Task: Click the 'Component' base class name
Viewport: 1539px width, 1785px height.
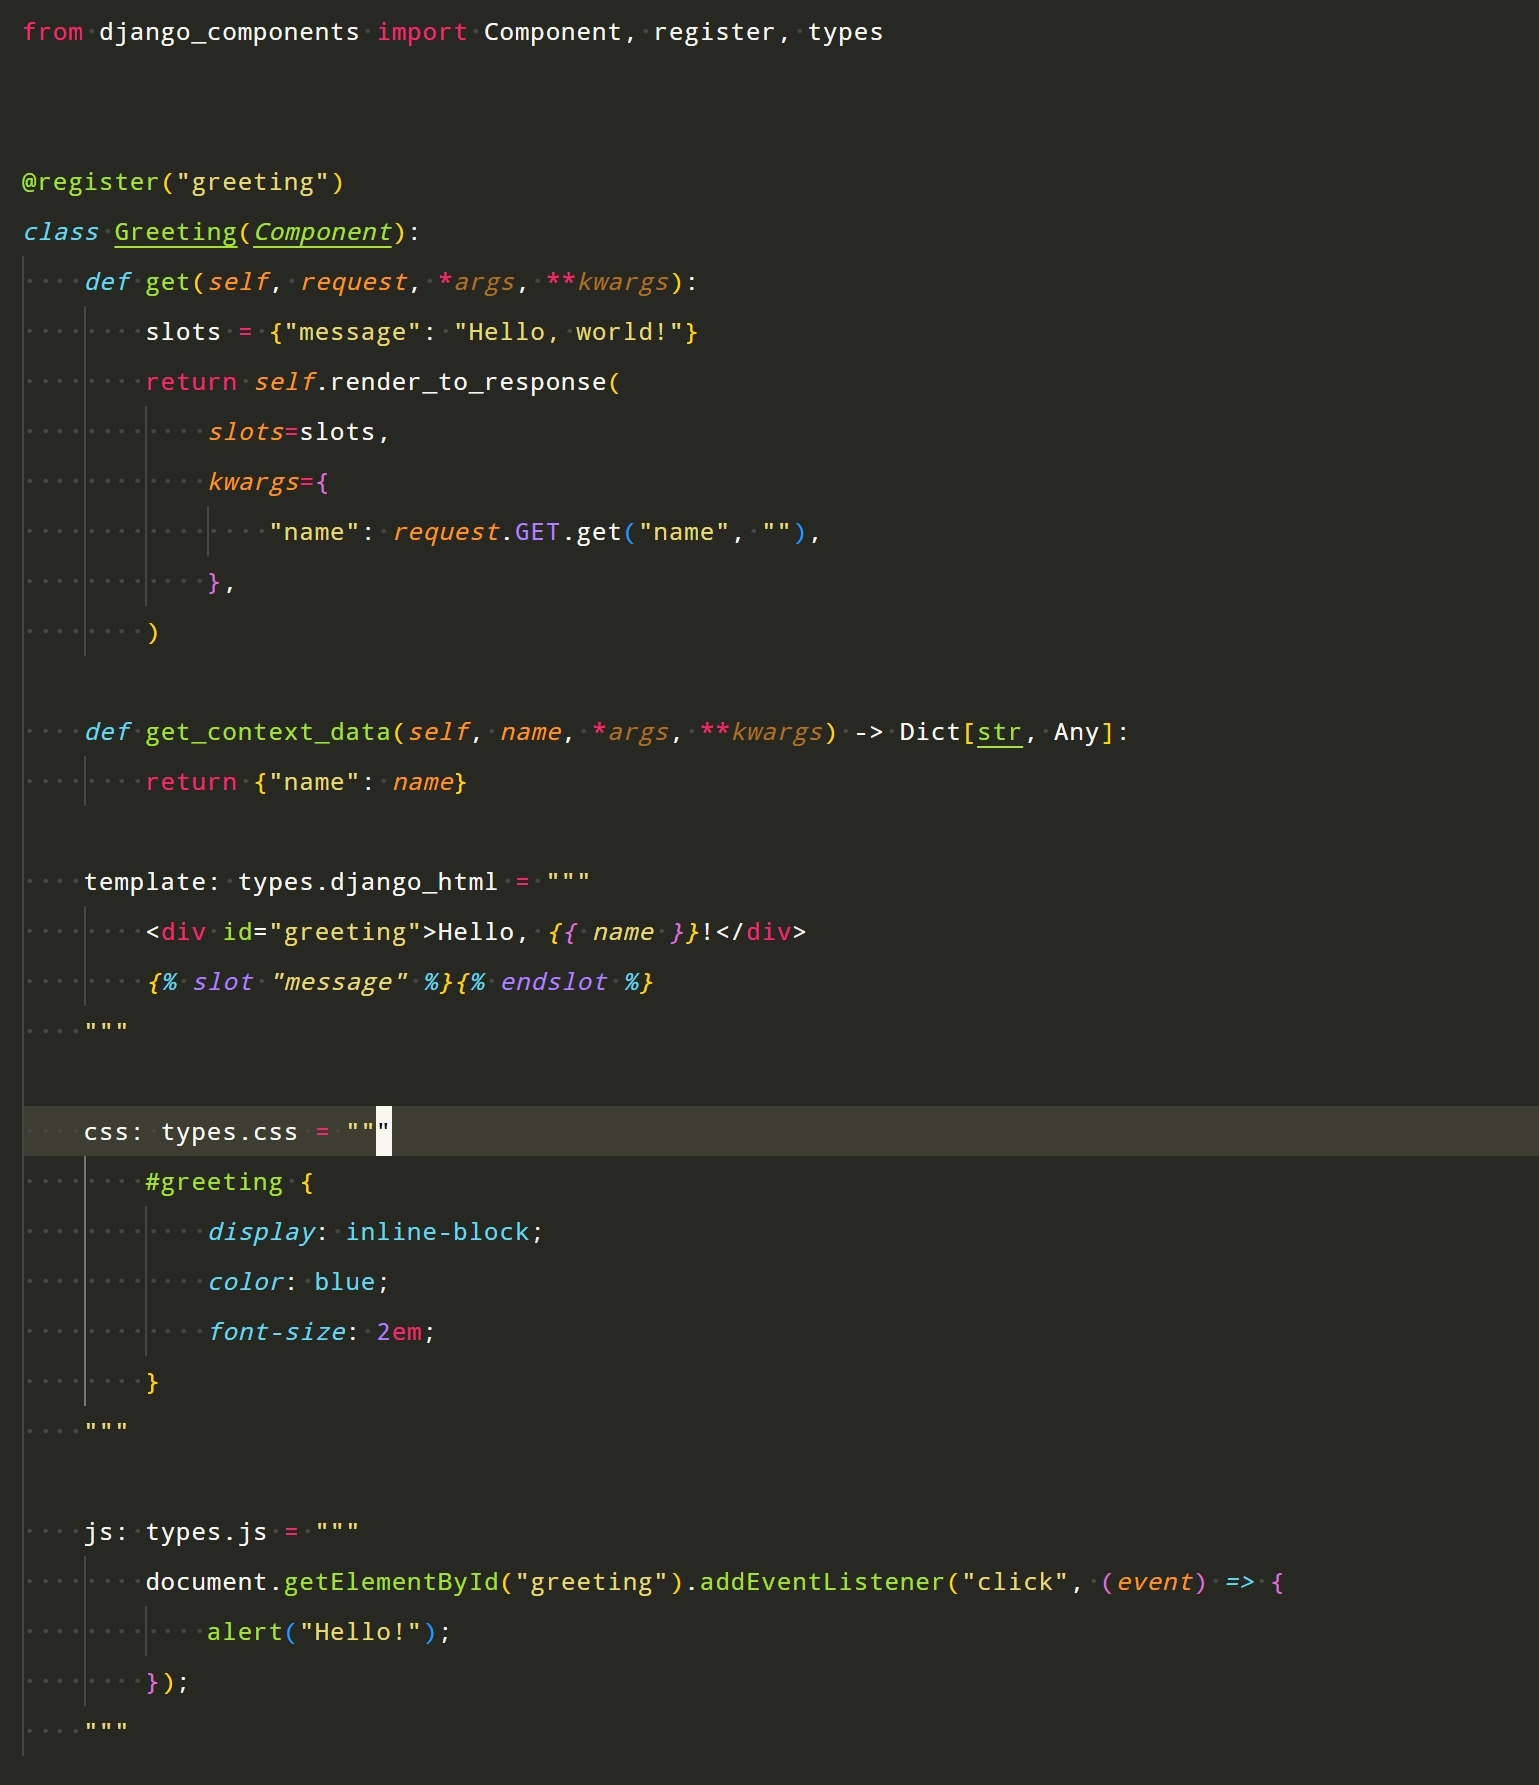Action: click(x=323, y=232)
